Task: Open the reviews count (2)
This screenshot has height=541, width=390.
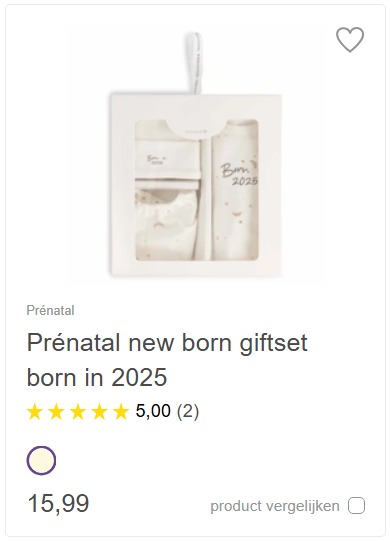Action: point(188,411)
